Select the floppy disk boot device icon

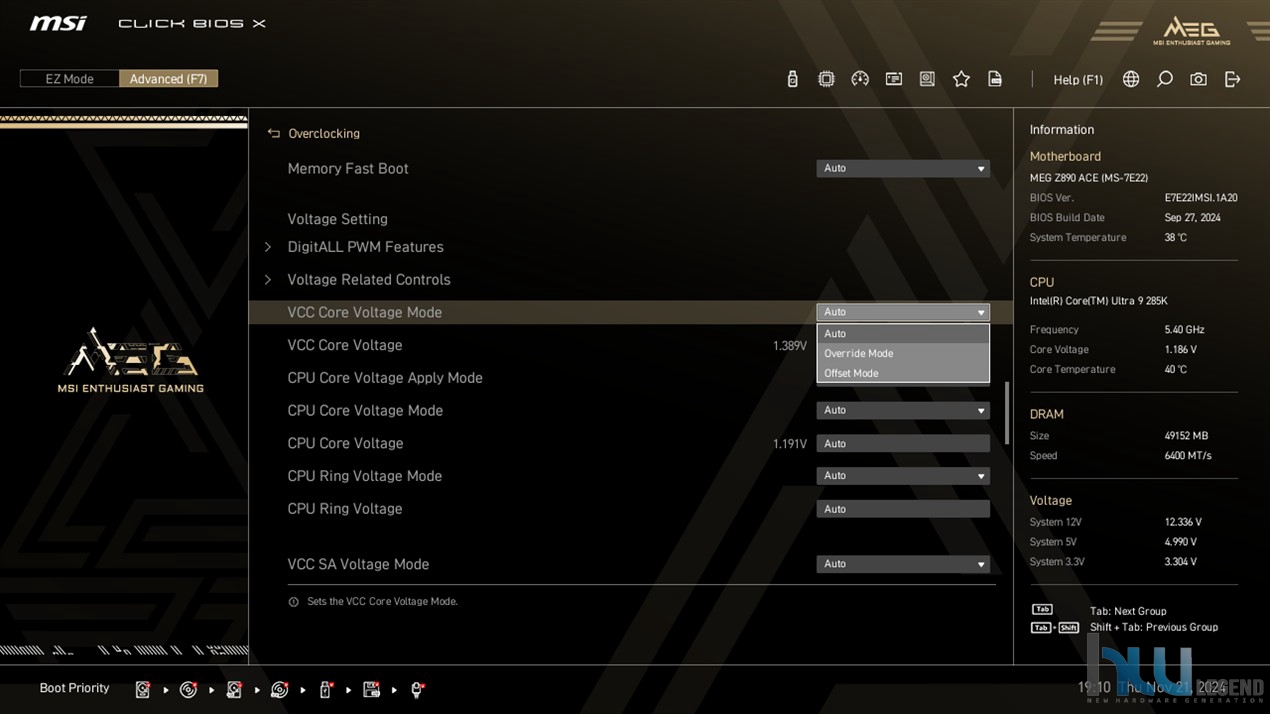tap(371, 689)
